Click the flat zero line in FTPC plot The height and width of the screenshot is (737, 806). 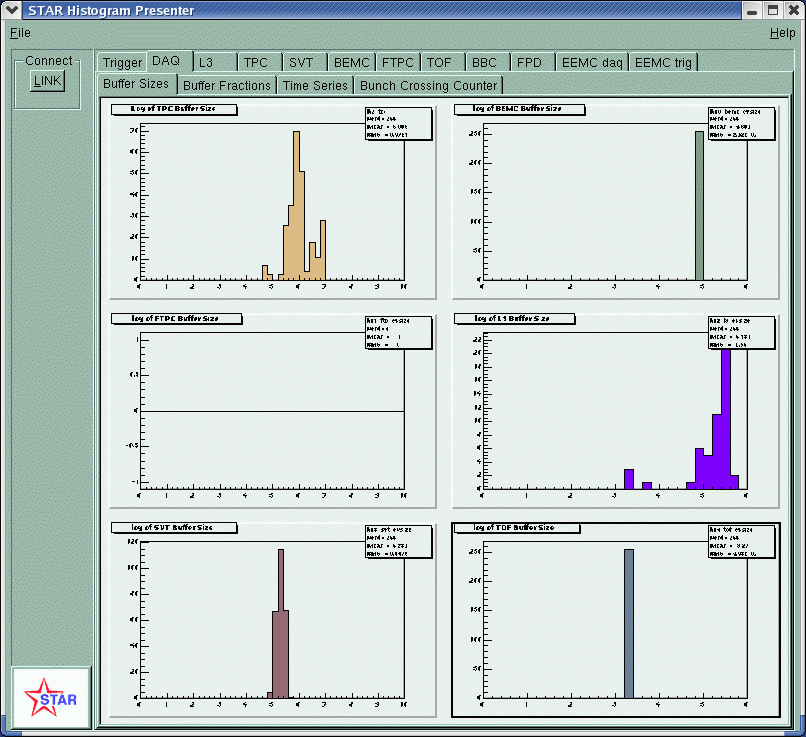pyautogui.click(x=272, y=411)
